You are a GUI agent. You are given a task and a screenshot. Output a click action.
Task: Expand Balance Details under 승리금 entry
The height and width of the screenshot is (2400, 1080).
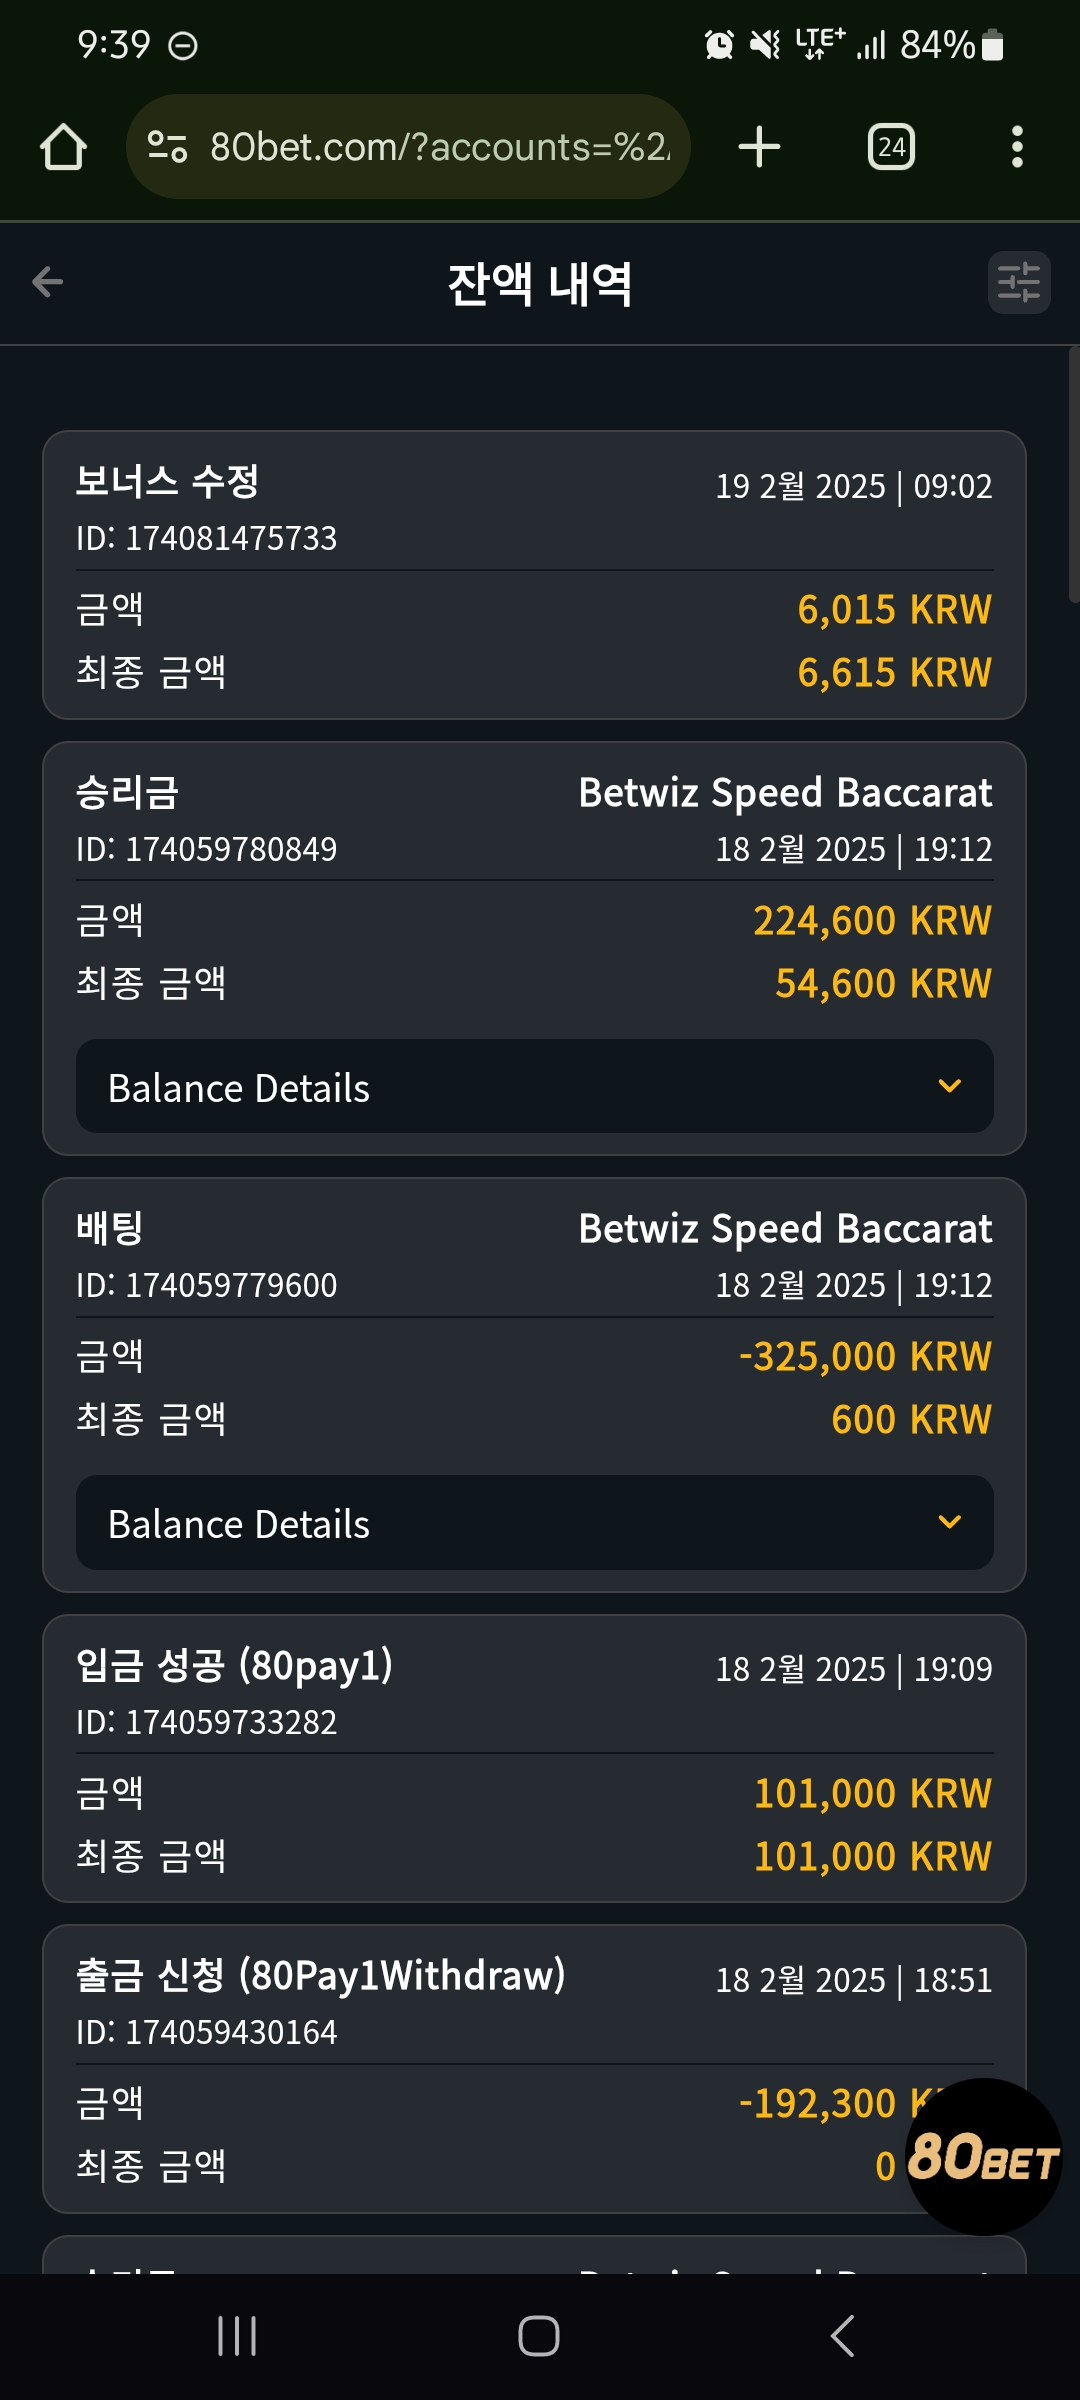coord(535,1087)
